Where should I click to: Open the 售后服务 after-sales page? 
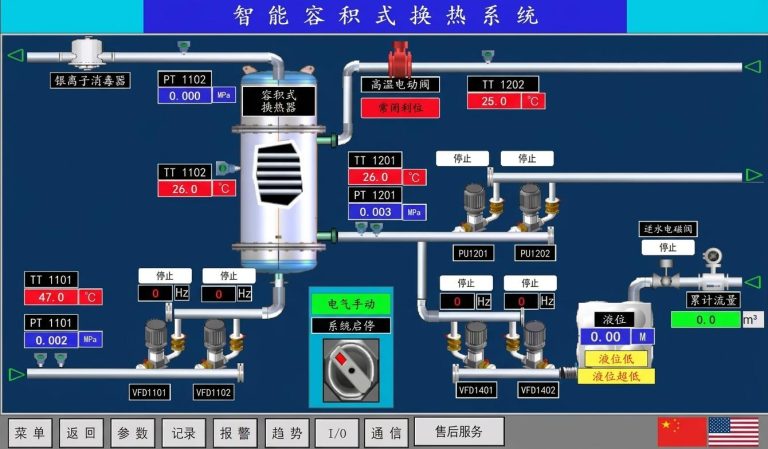459,431
